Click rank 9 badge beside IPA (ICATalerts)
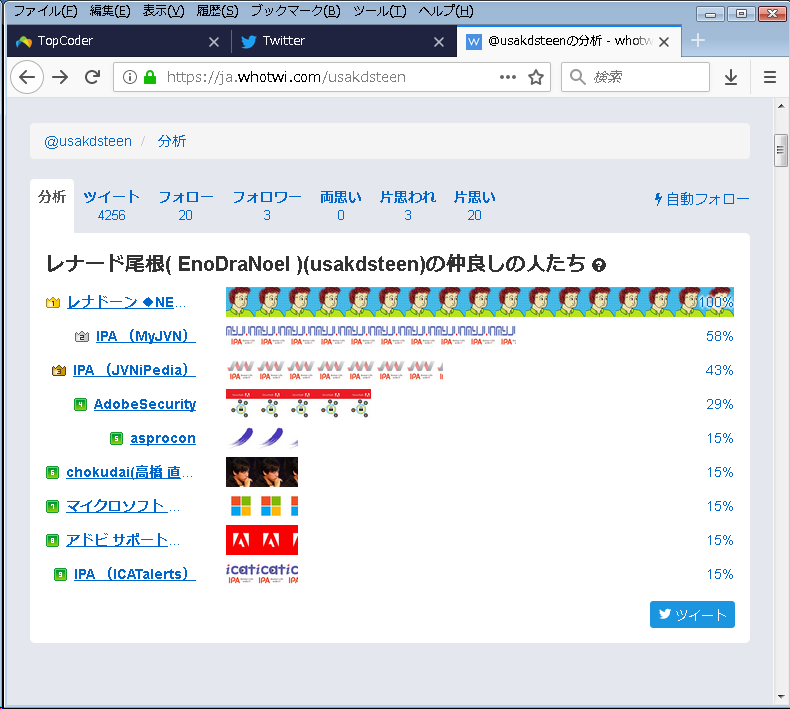790x709 pixels. click(x=60, y=574)
